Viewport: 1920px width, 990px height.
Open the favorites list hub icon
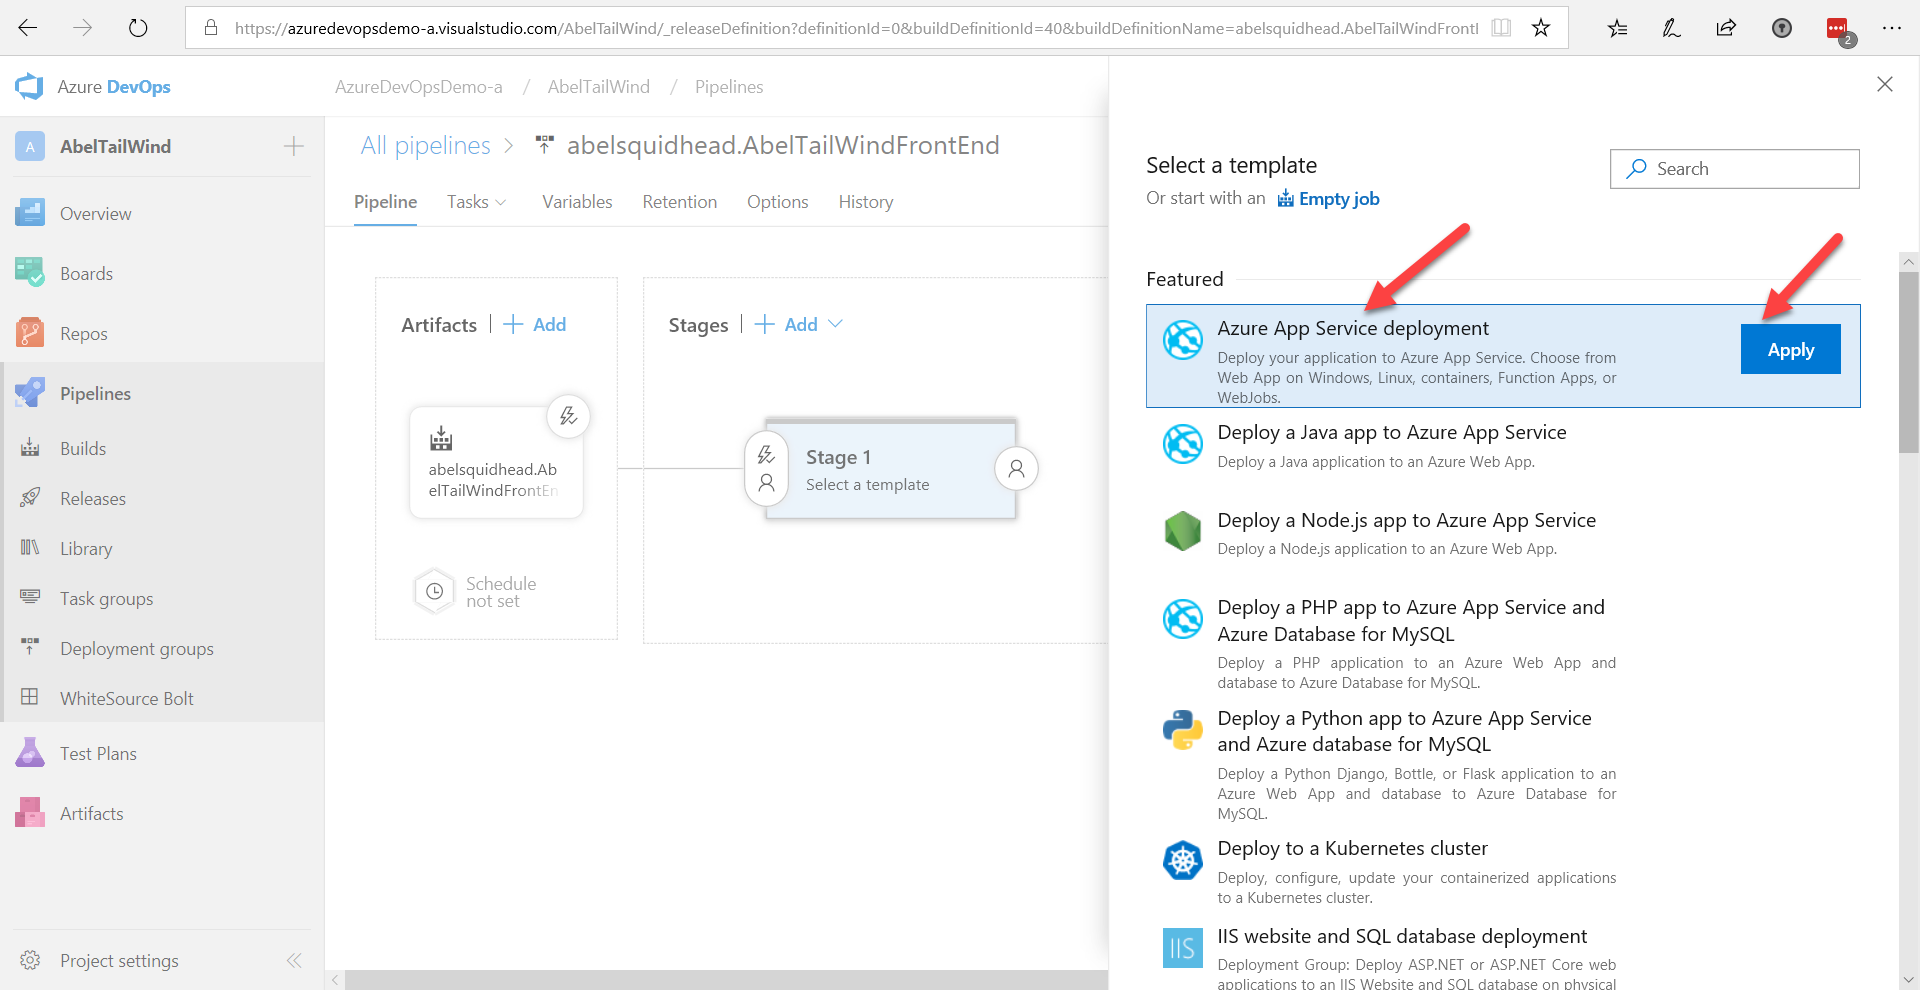[1617, 28]
